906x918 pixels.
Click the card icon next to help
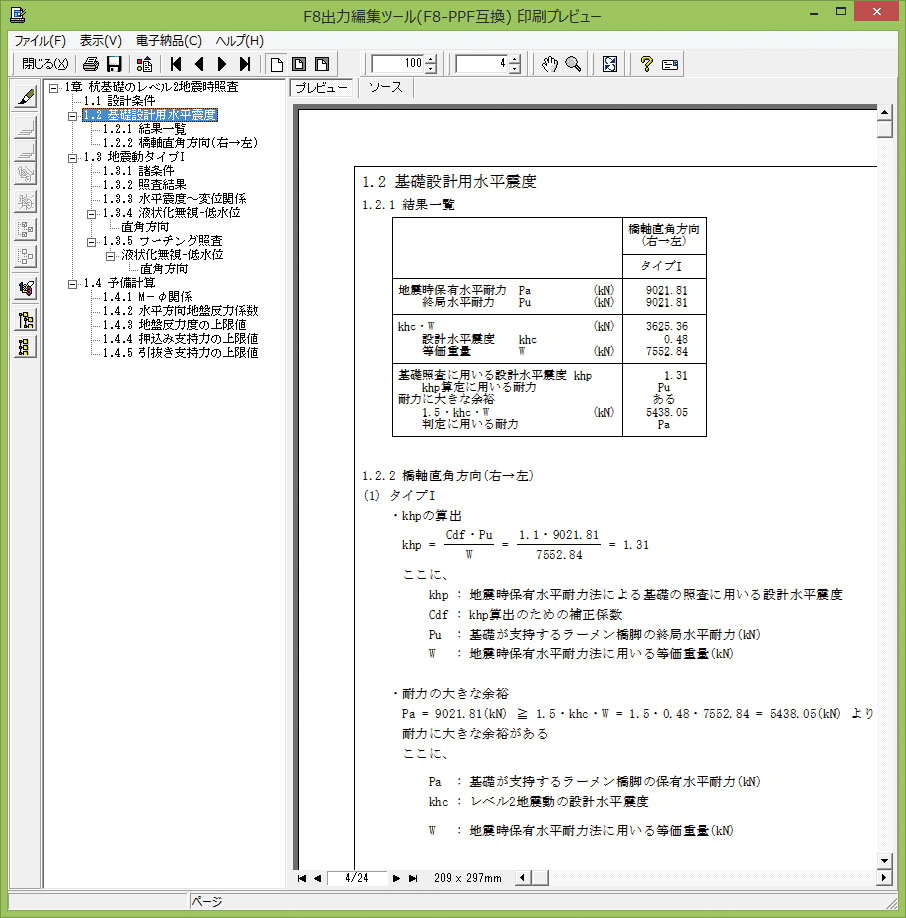670,64
